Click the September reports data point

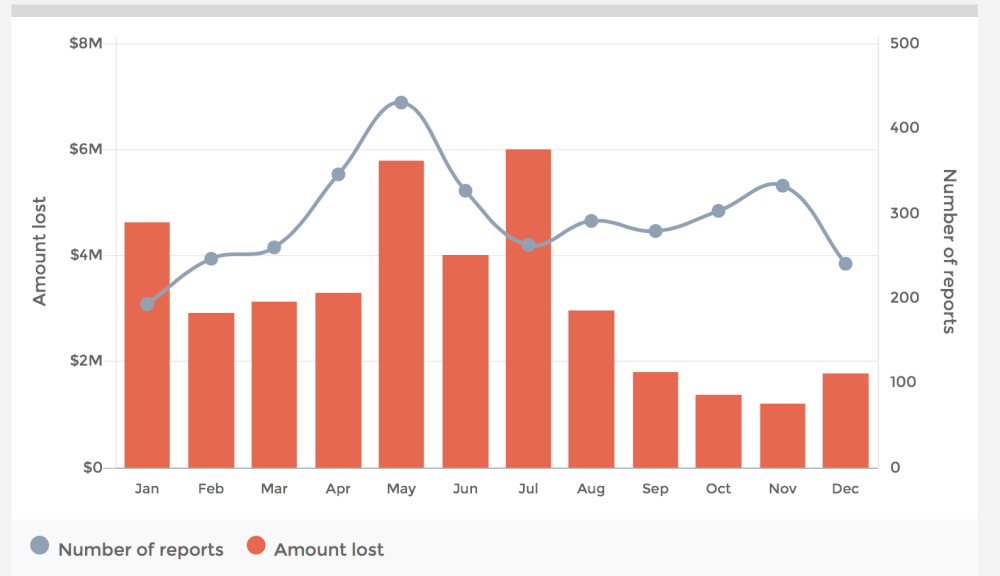tap(656, 231)
